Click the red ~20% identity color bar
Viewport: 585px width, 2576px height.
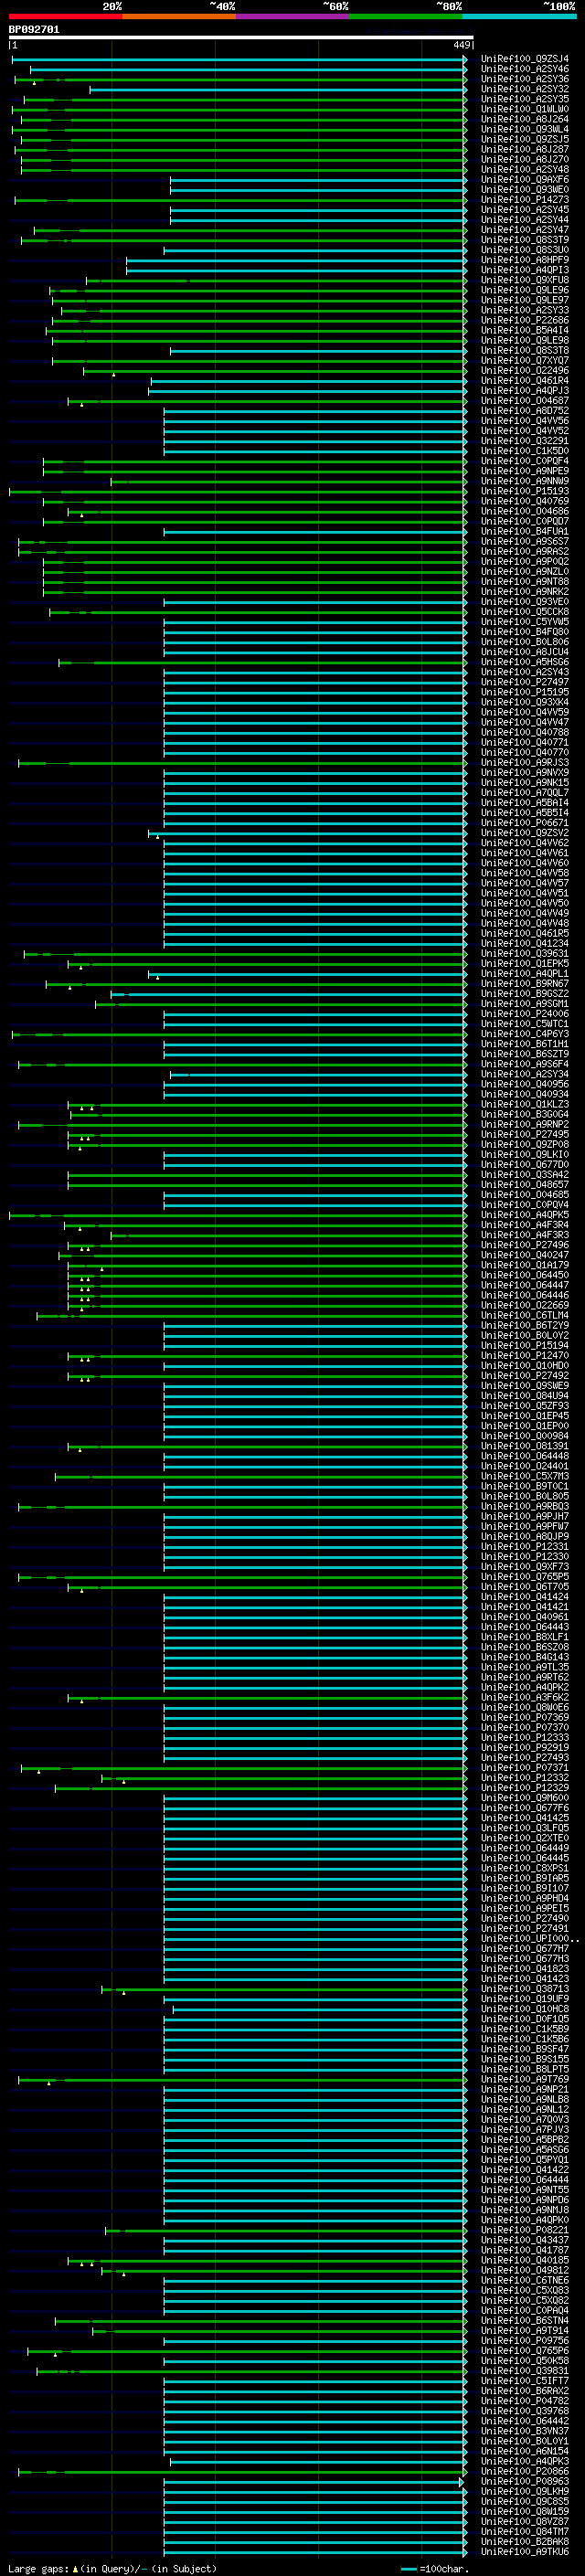coord(65,16)
